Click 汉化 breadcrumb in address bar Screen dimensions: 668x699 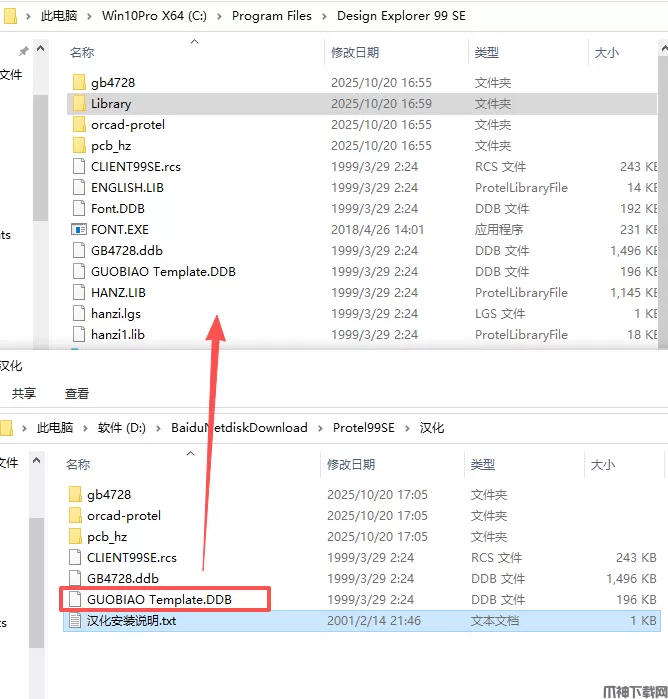coord(432,428)
